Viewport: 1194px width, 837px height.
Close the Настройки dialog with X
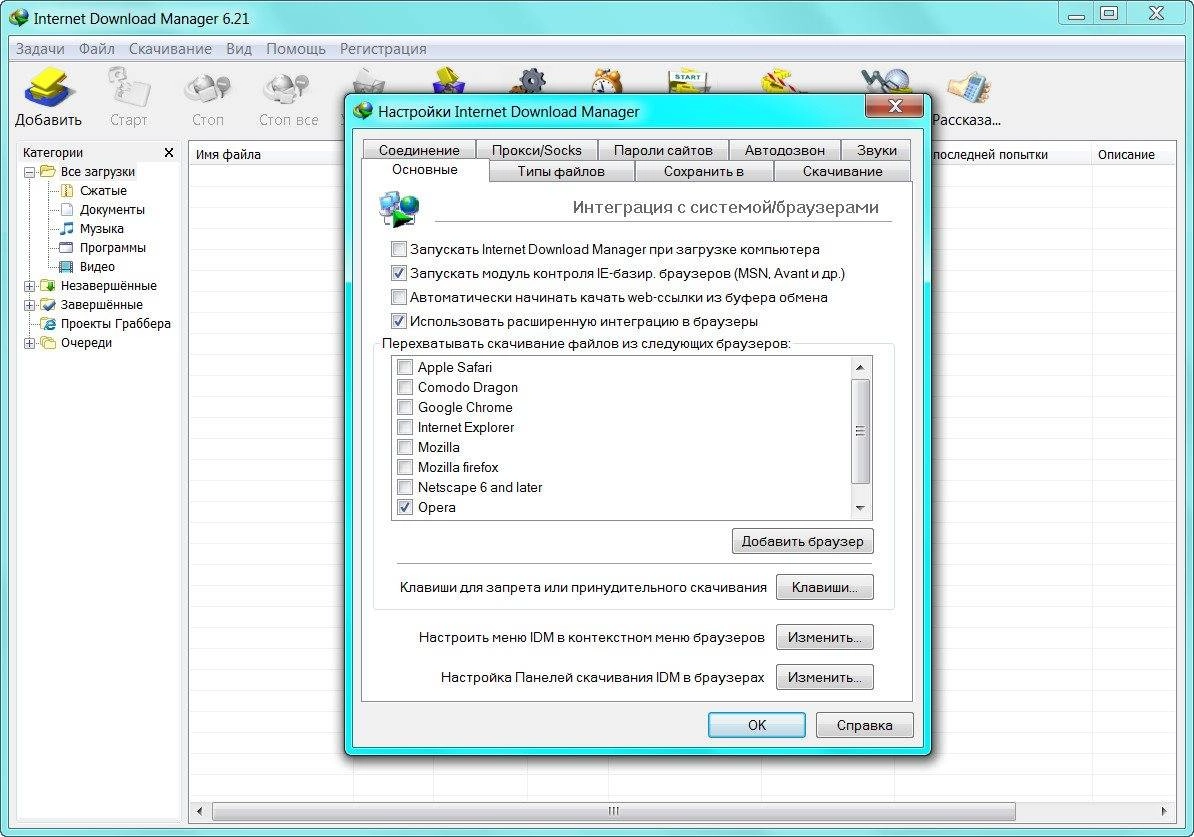[x=895, y=106]
